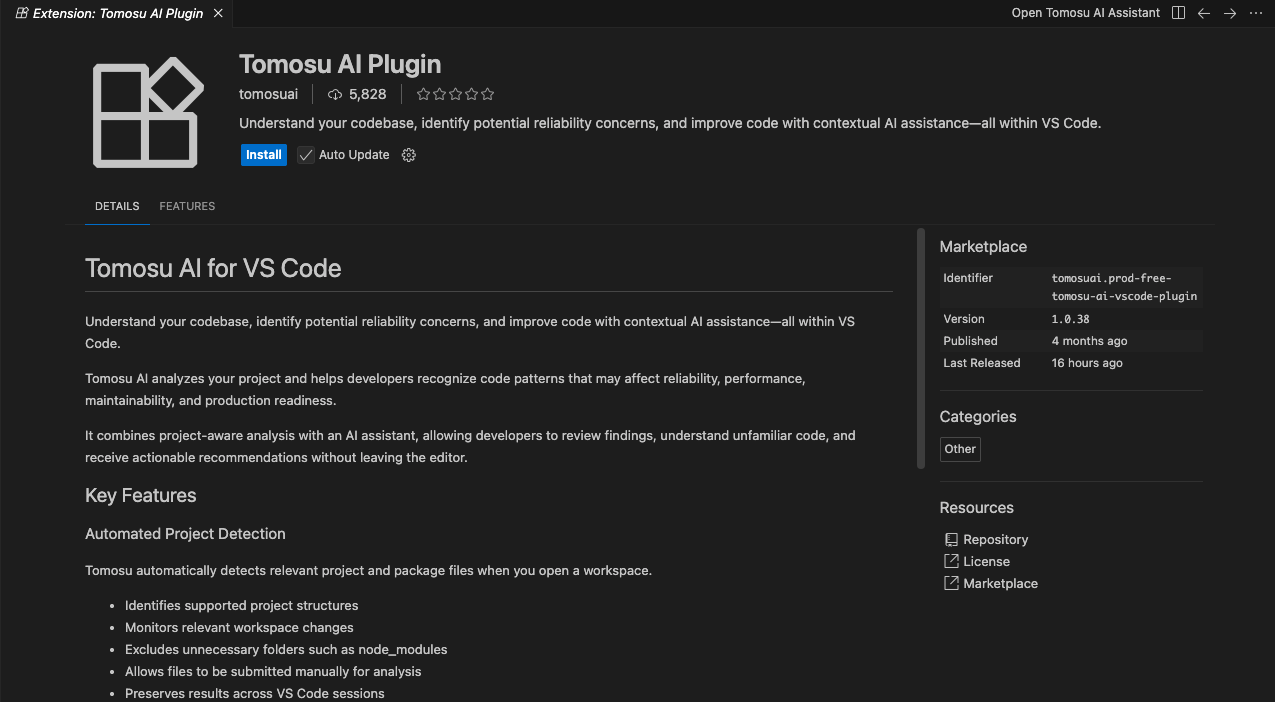Click the Key Features heading
Screen dimensions: 1275x702
pyautogui.click(x=141, y=495)
